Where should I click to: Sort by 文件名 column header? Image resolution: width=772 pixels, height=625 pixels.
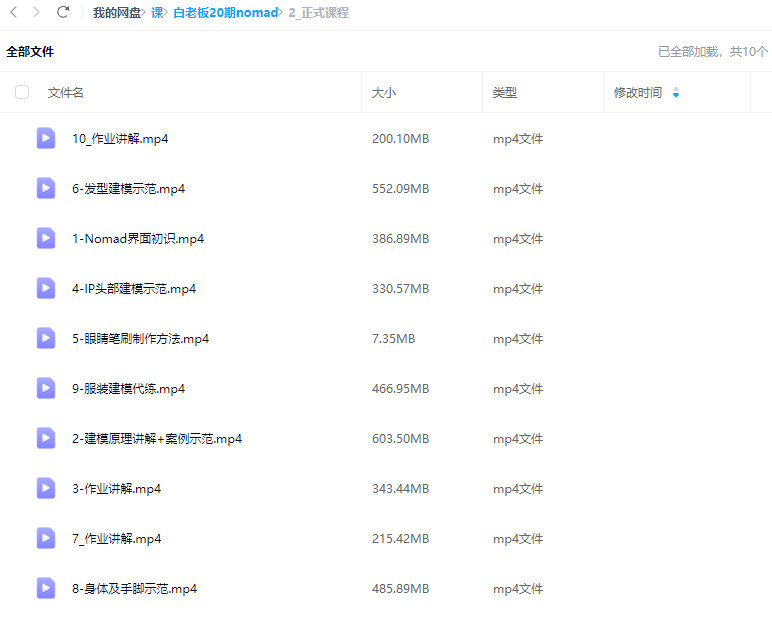point(66,93)
